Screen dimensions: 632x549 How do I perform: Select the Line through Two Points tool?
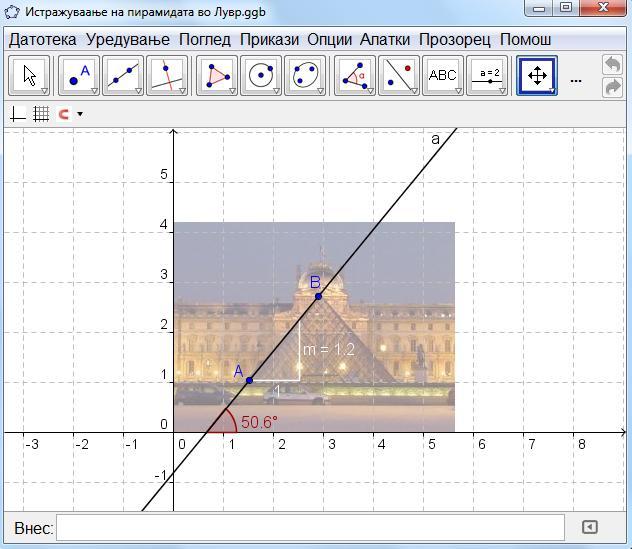click(123, 76)
